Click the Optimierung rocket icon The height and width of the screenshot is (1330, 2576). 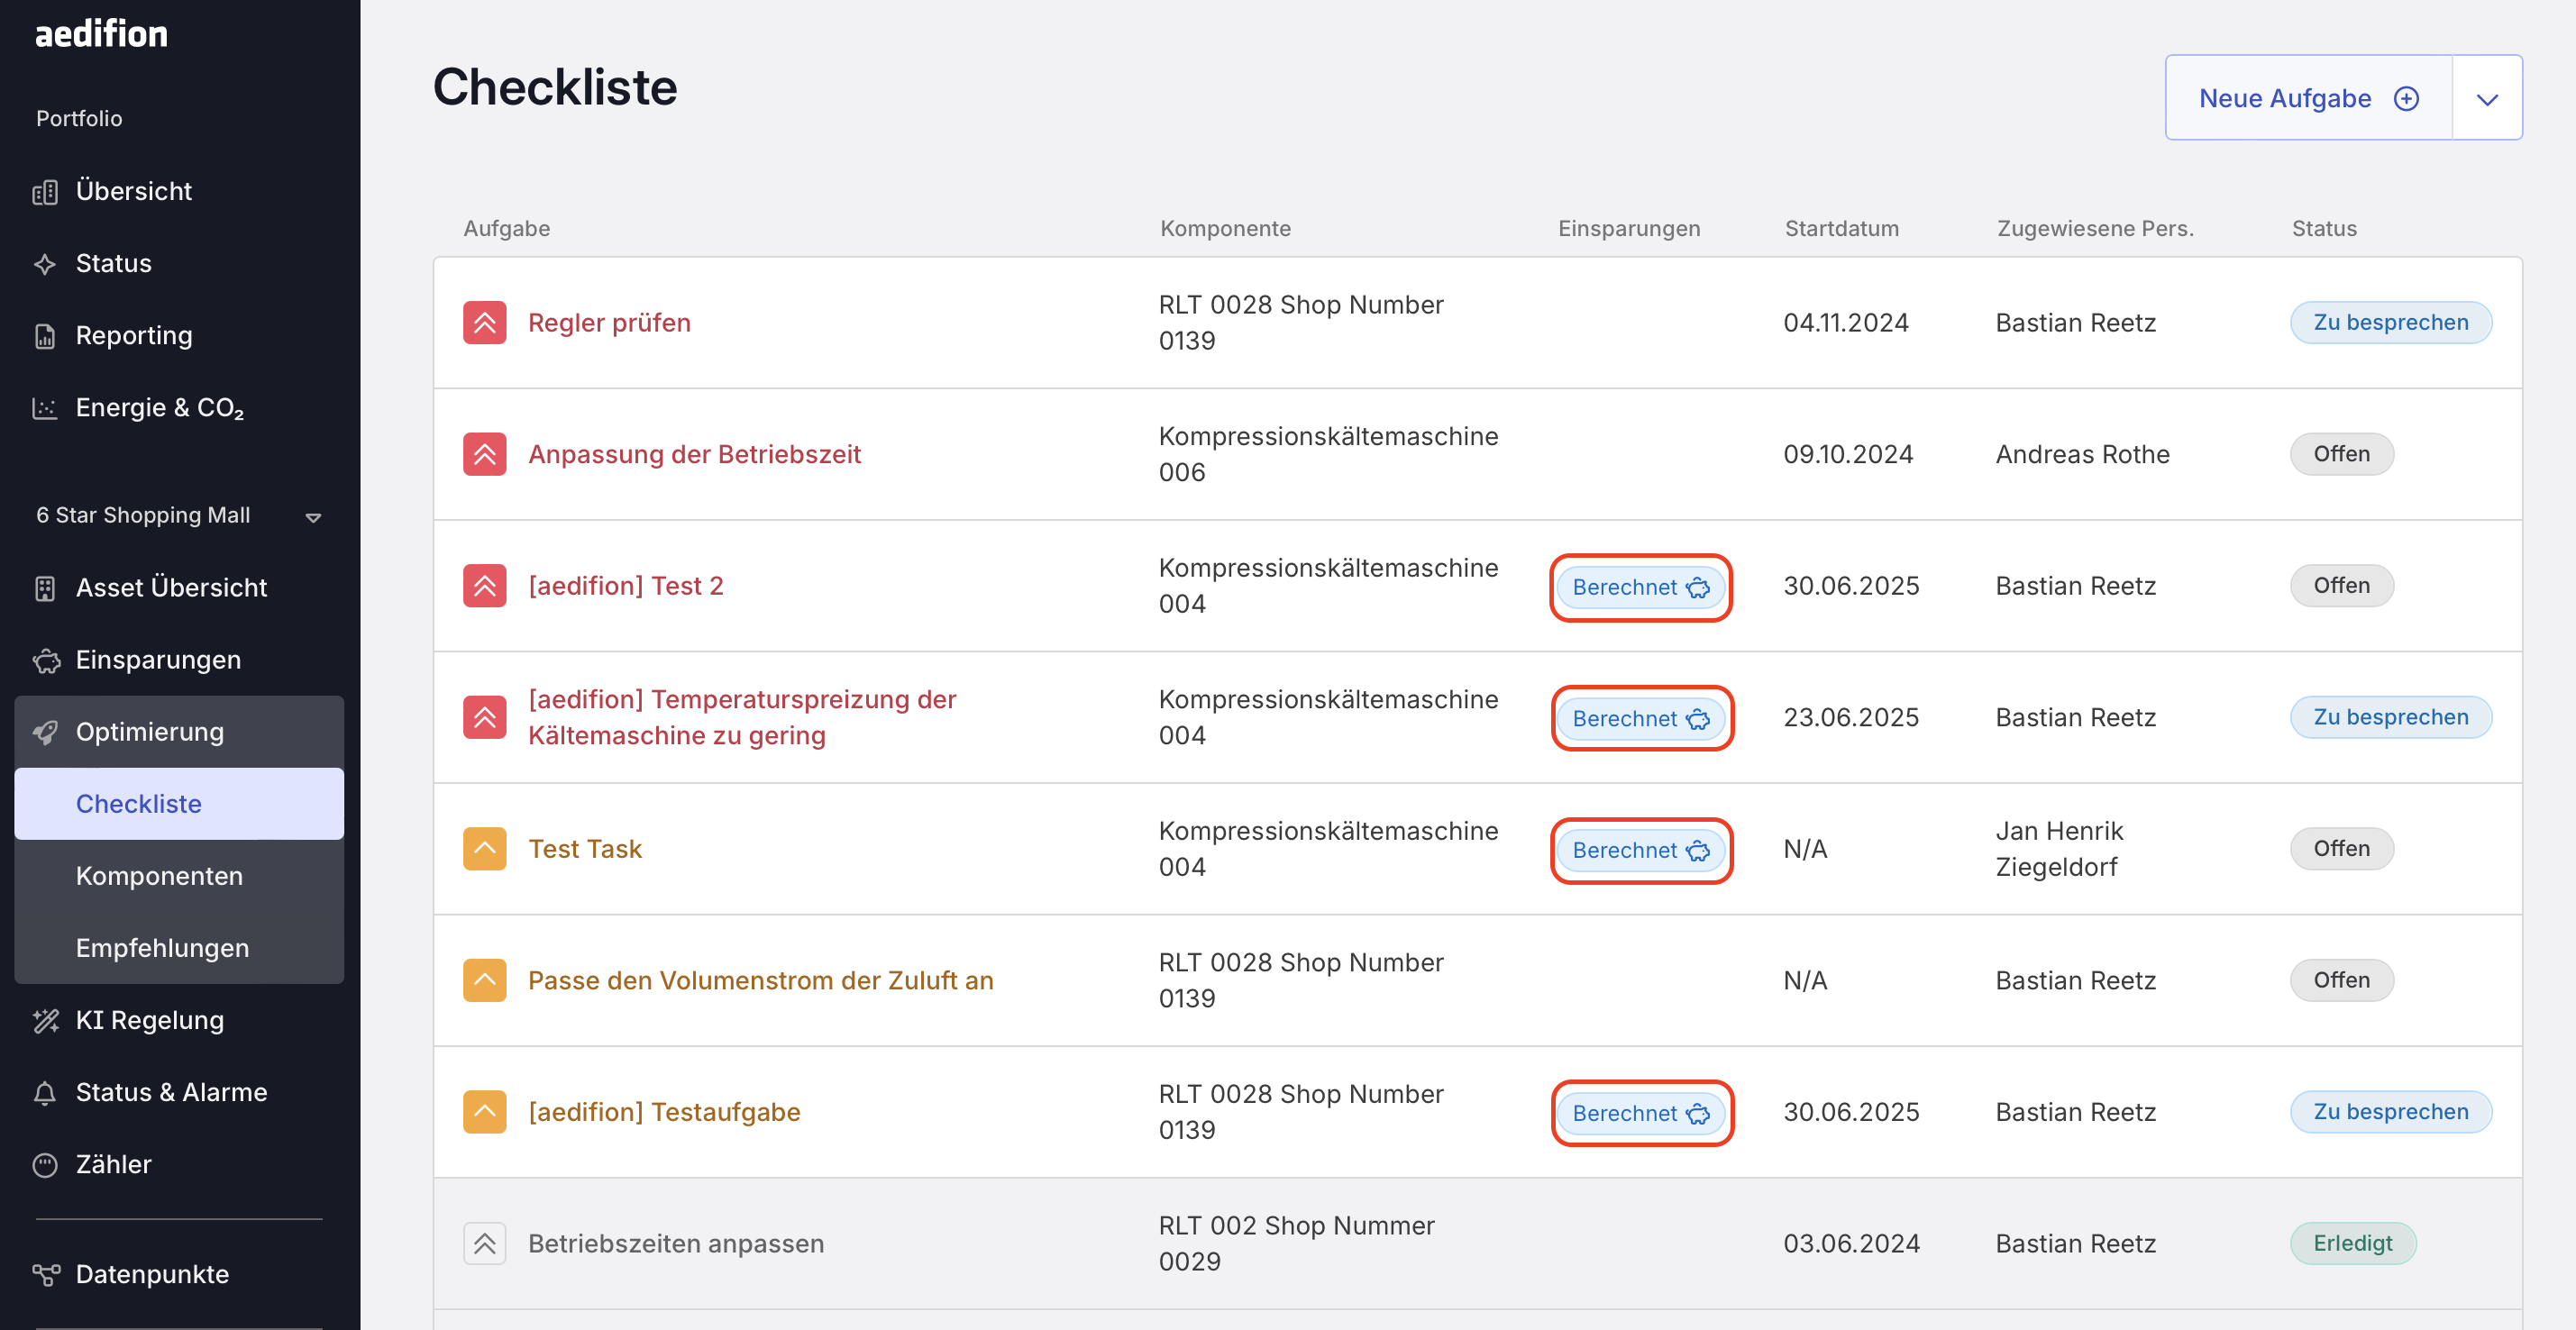45,732
